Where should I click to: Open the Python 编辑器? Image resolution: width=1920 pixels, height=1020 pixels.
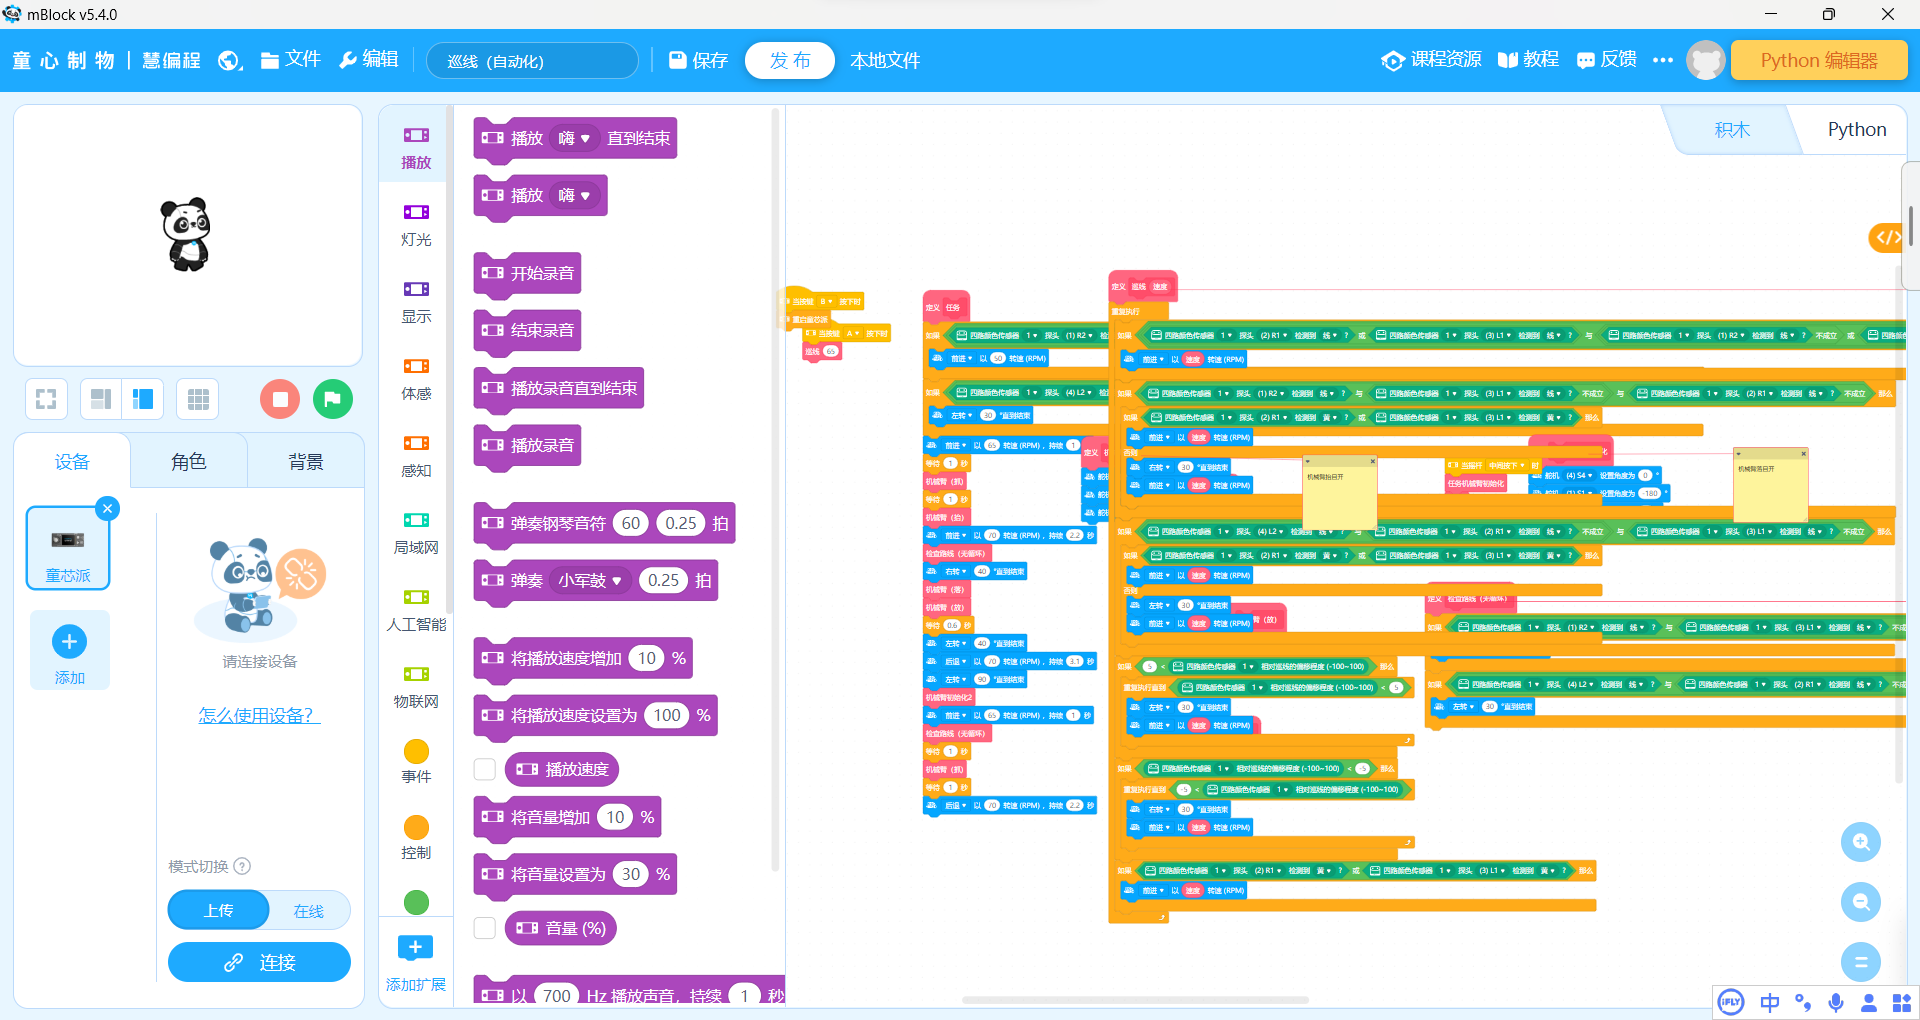point(1819,60)
